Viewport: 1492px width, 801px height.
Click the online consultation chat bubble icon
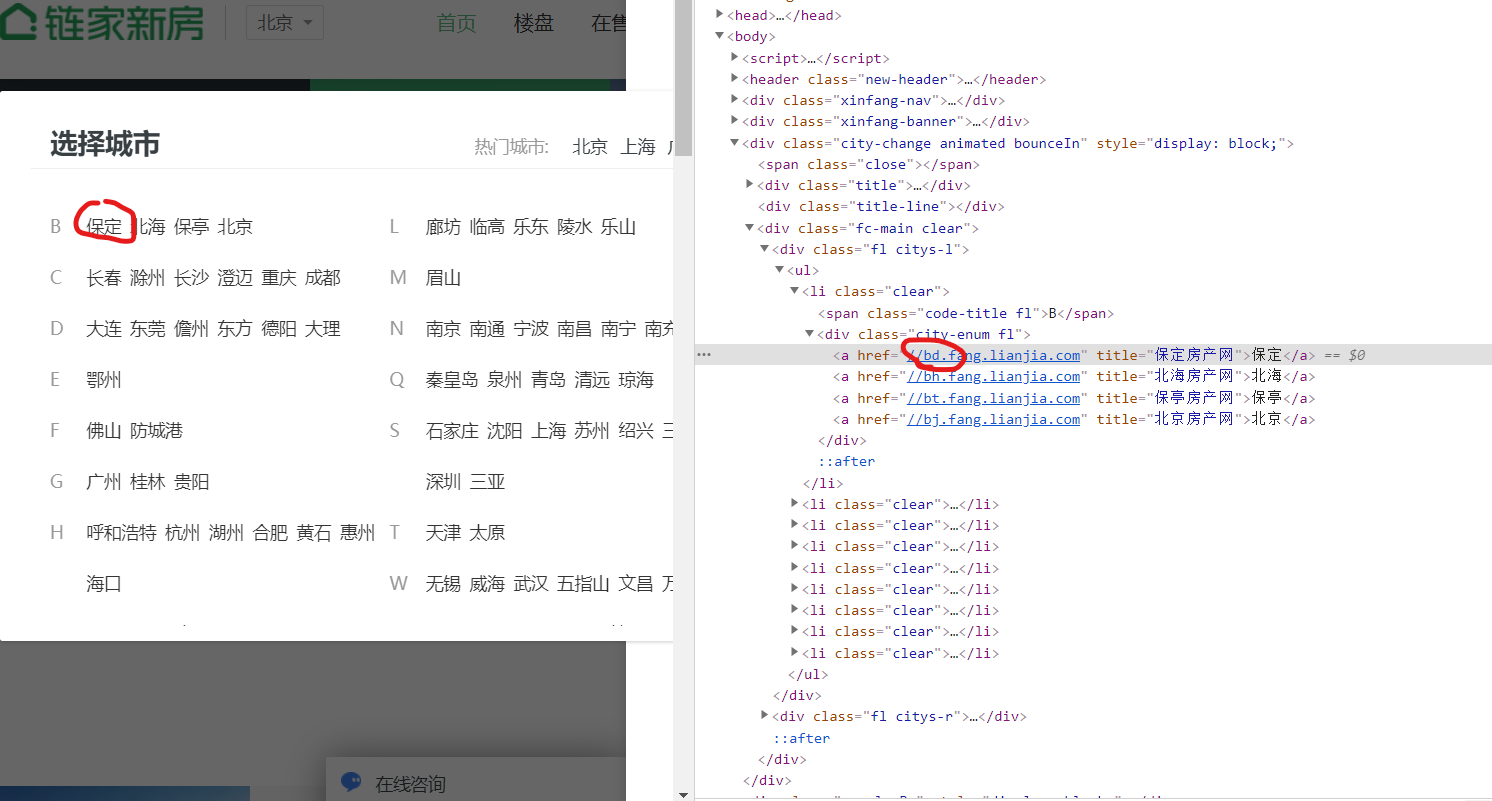click(351, 783)
